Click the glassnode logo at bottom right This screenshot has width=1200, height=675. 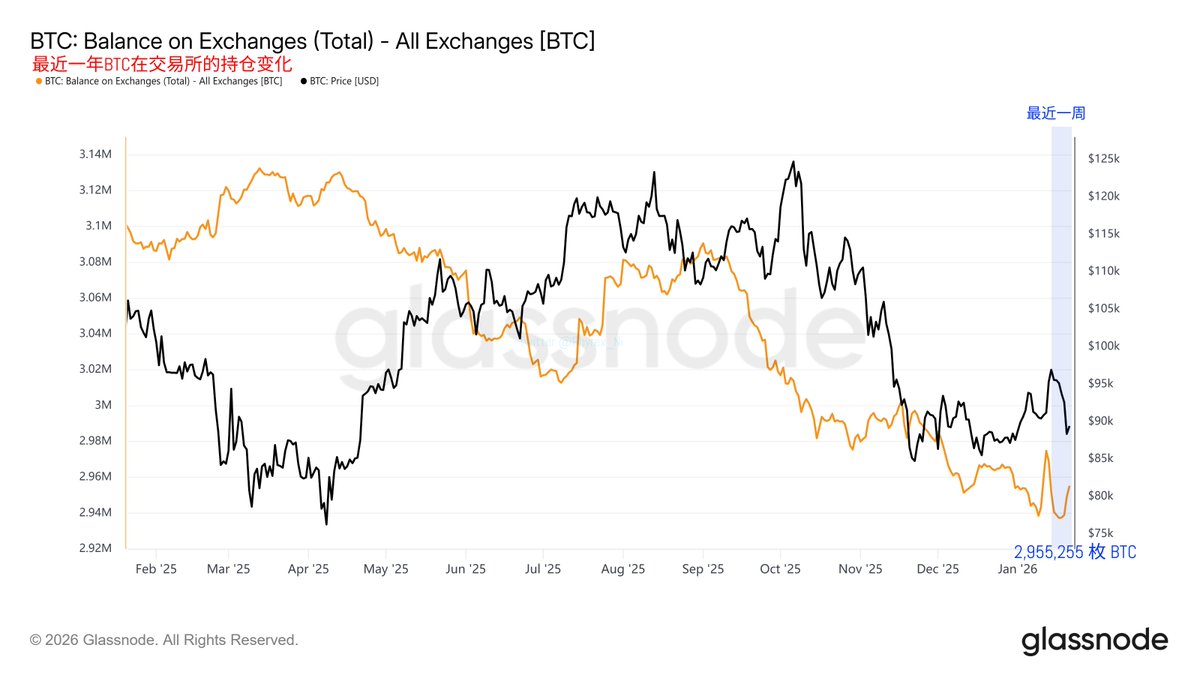coord(1094,640)
